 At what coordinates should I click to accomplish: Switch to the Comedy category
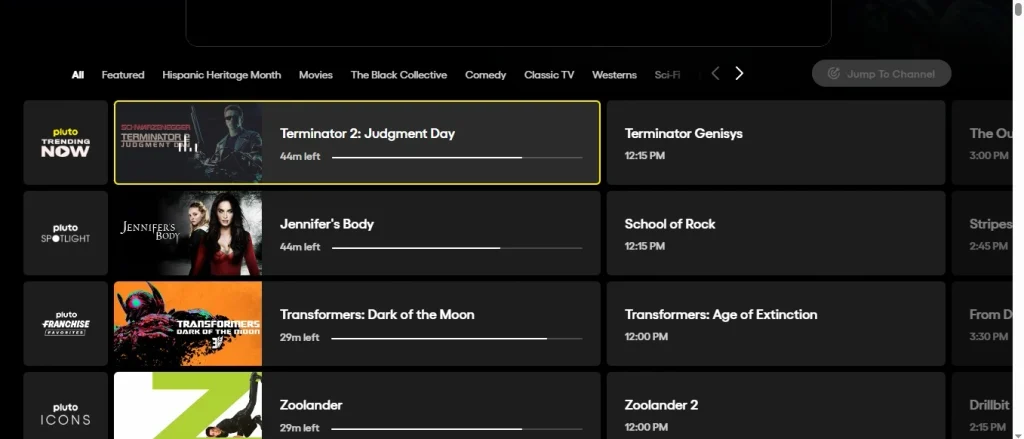coord(485,75)
